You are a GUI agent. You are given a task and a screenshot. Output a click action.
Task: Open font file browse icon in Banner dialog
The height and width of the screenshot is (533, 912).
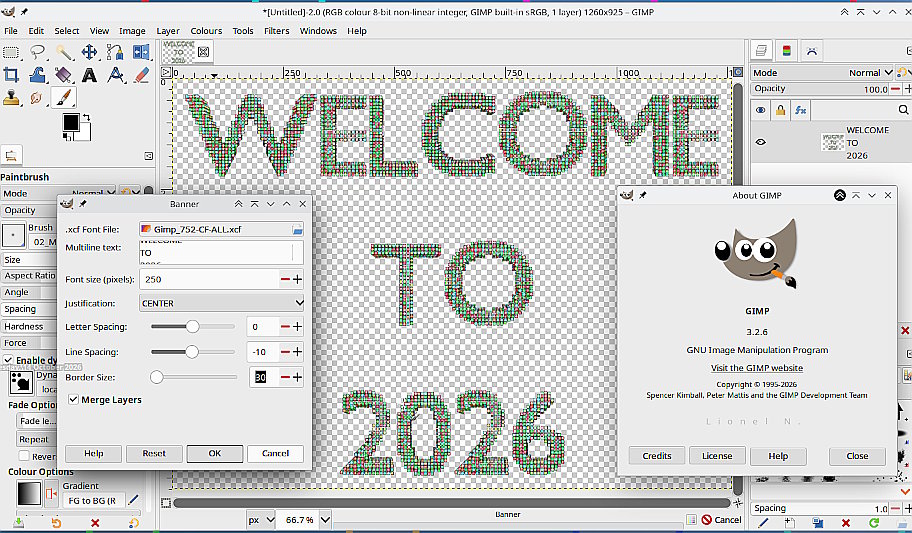[x=297, y=230]
